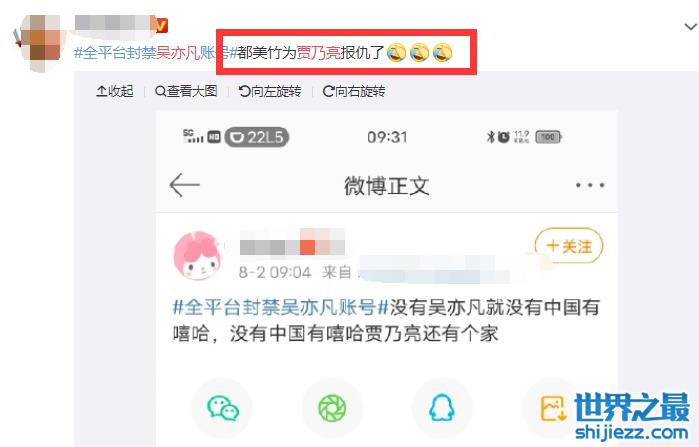Image resolution: width=699 pixels, height=447 pixels.
Task: Rotate image left with 向左旋转
Action: [270, 91]
